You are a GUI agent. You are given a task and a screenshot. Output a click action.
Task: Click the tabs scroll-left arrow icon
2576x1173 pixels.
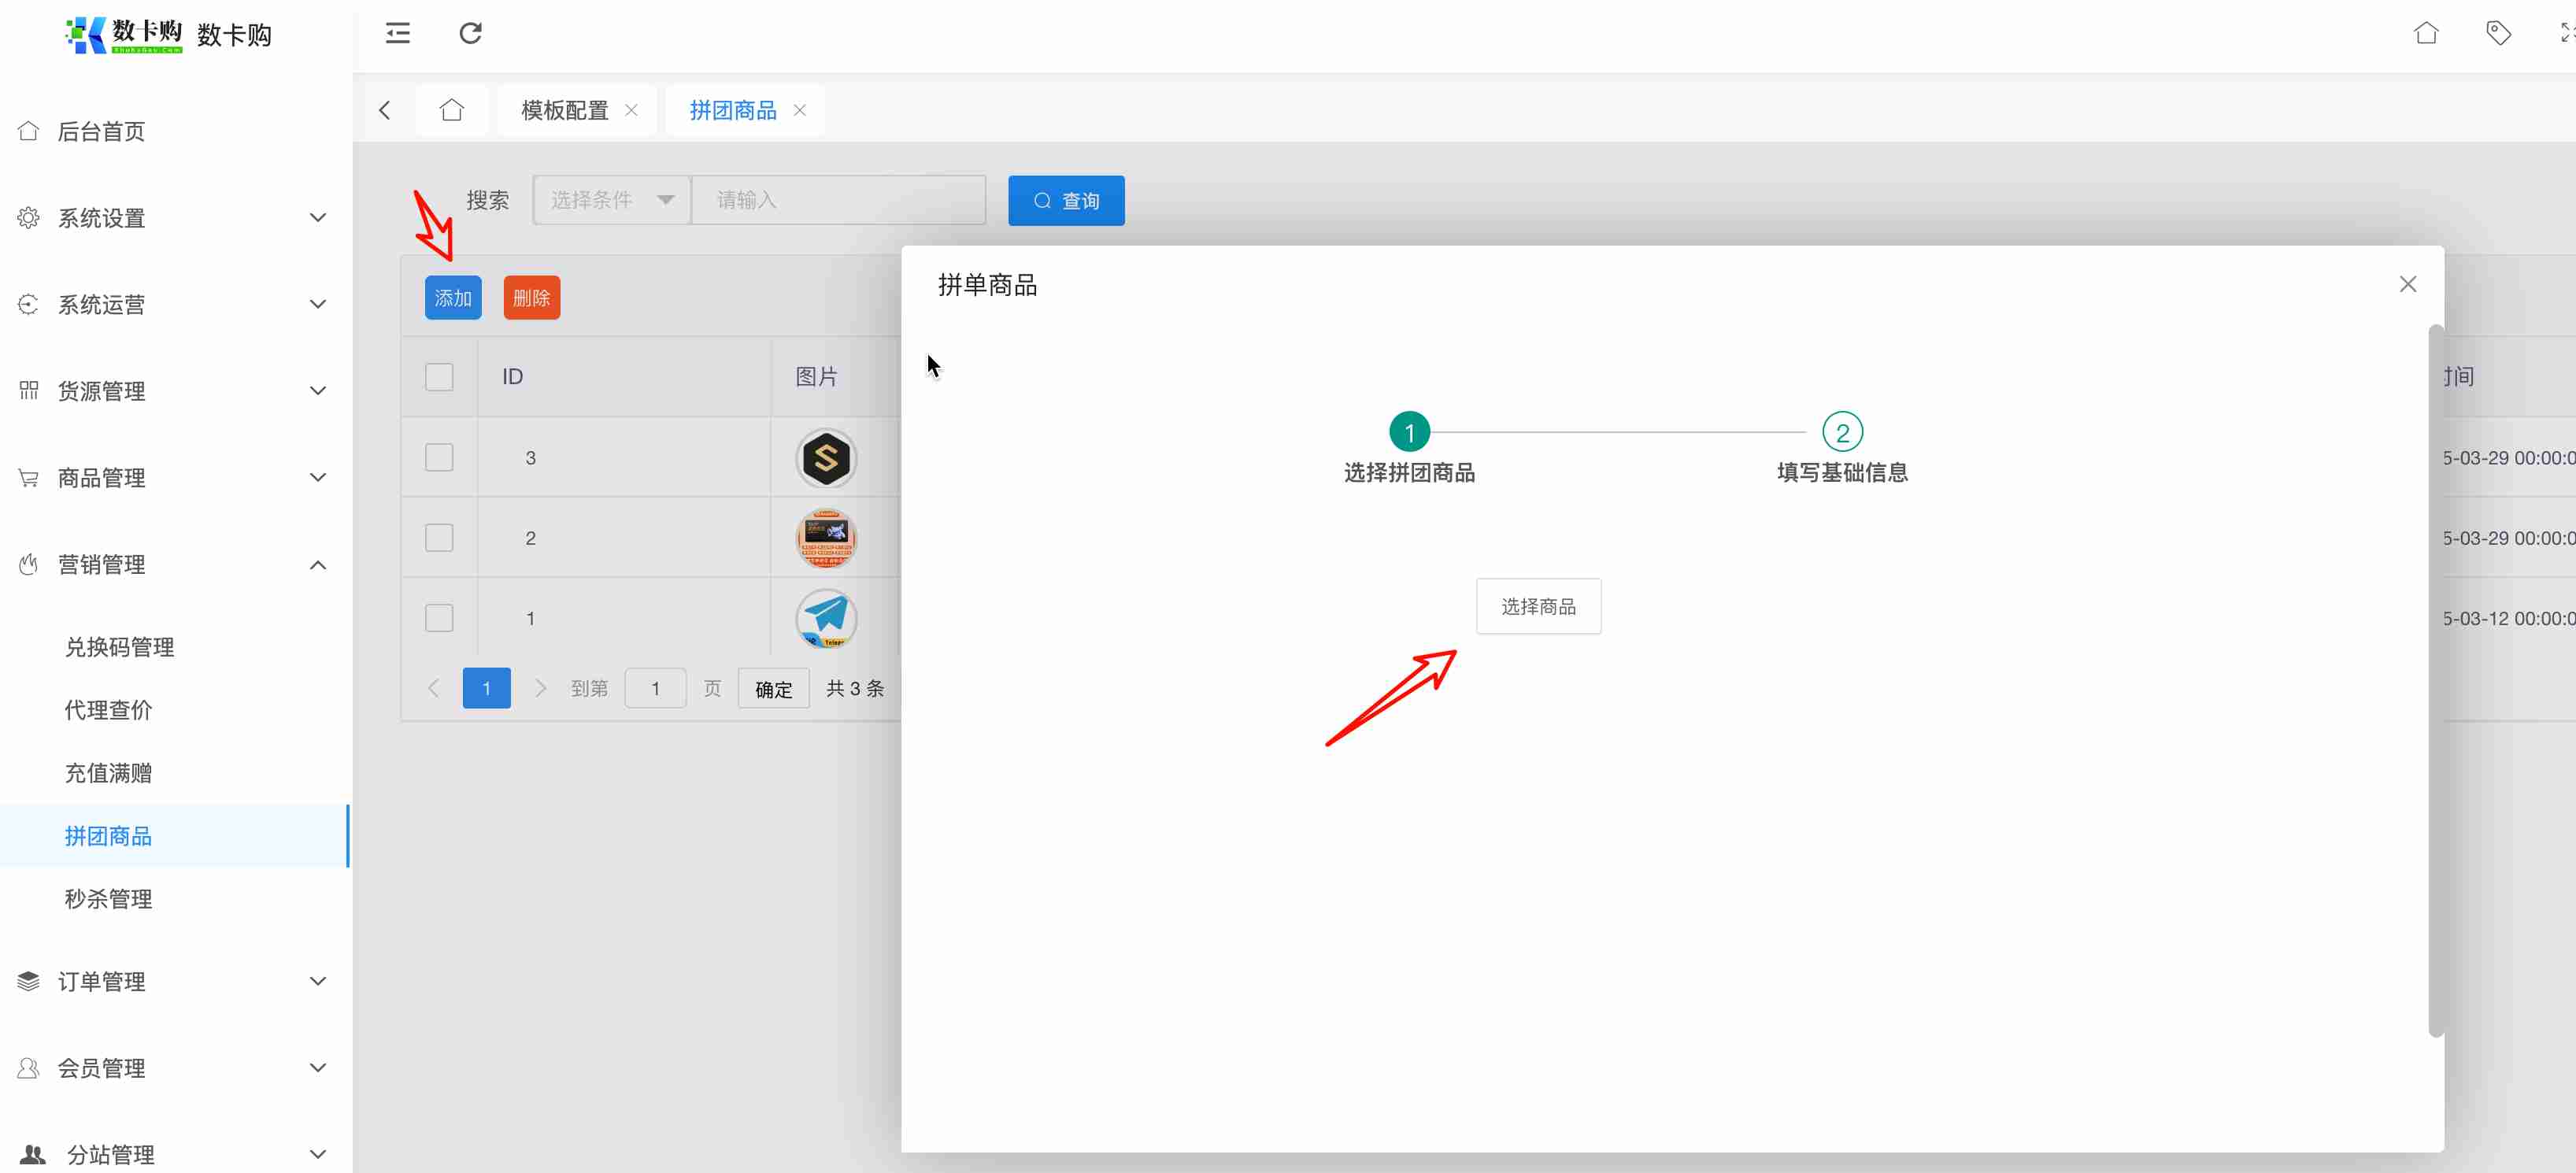(x=385, y=110)
